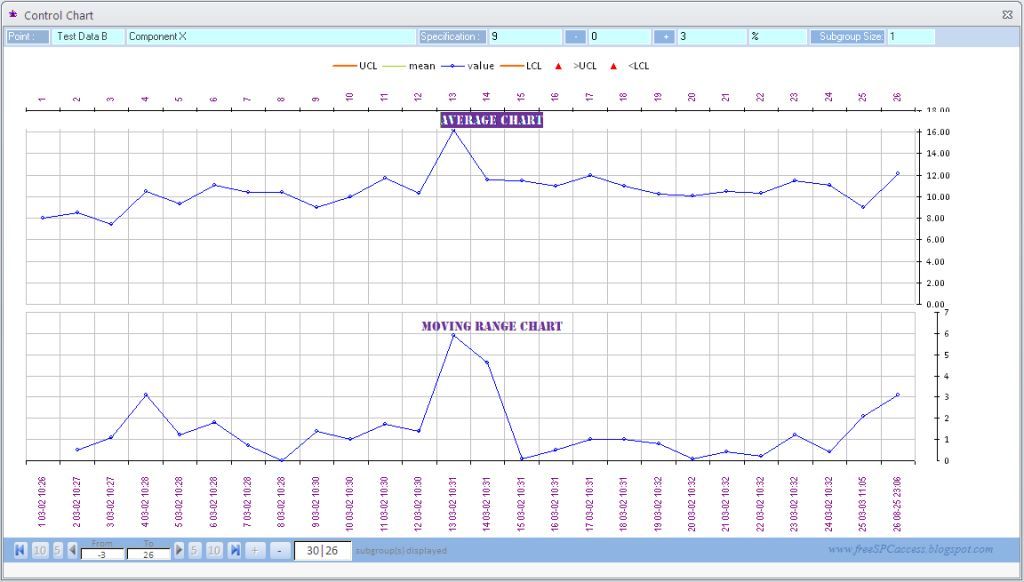Advance forward 10 subgroups
This screenshot has width=1024, height=582.
coord(214,550)
